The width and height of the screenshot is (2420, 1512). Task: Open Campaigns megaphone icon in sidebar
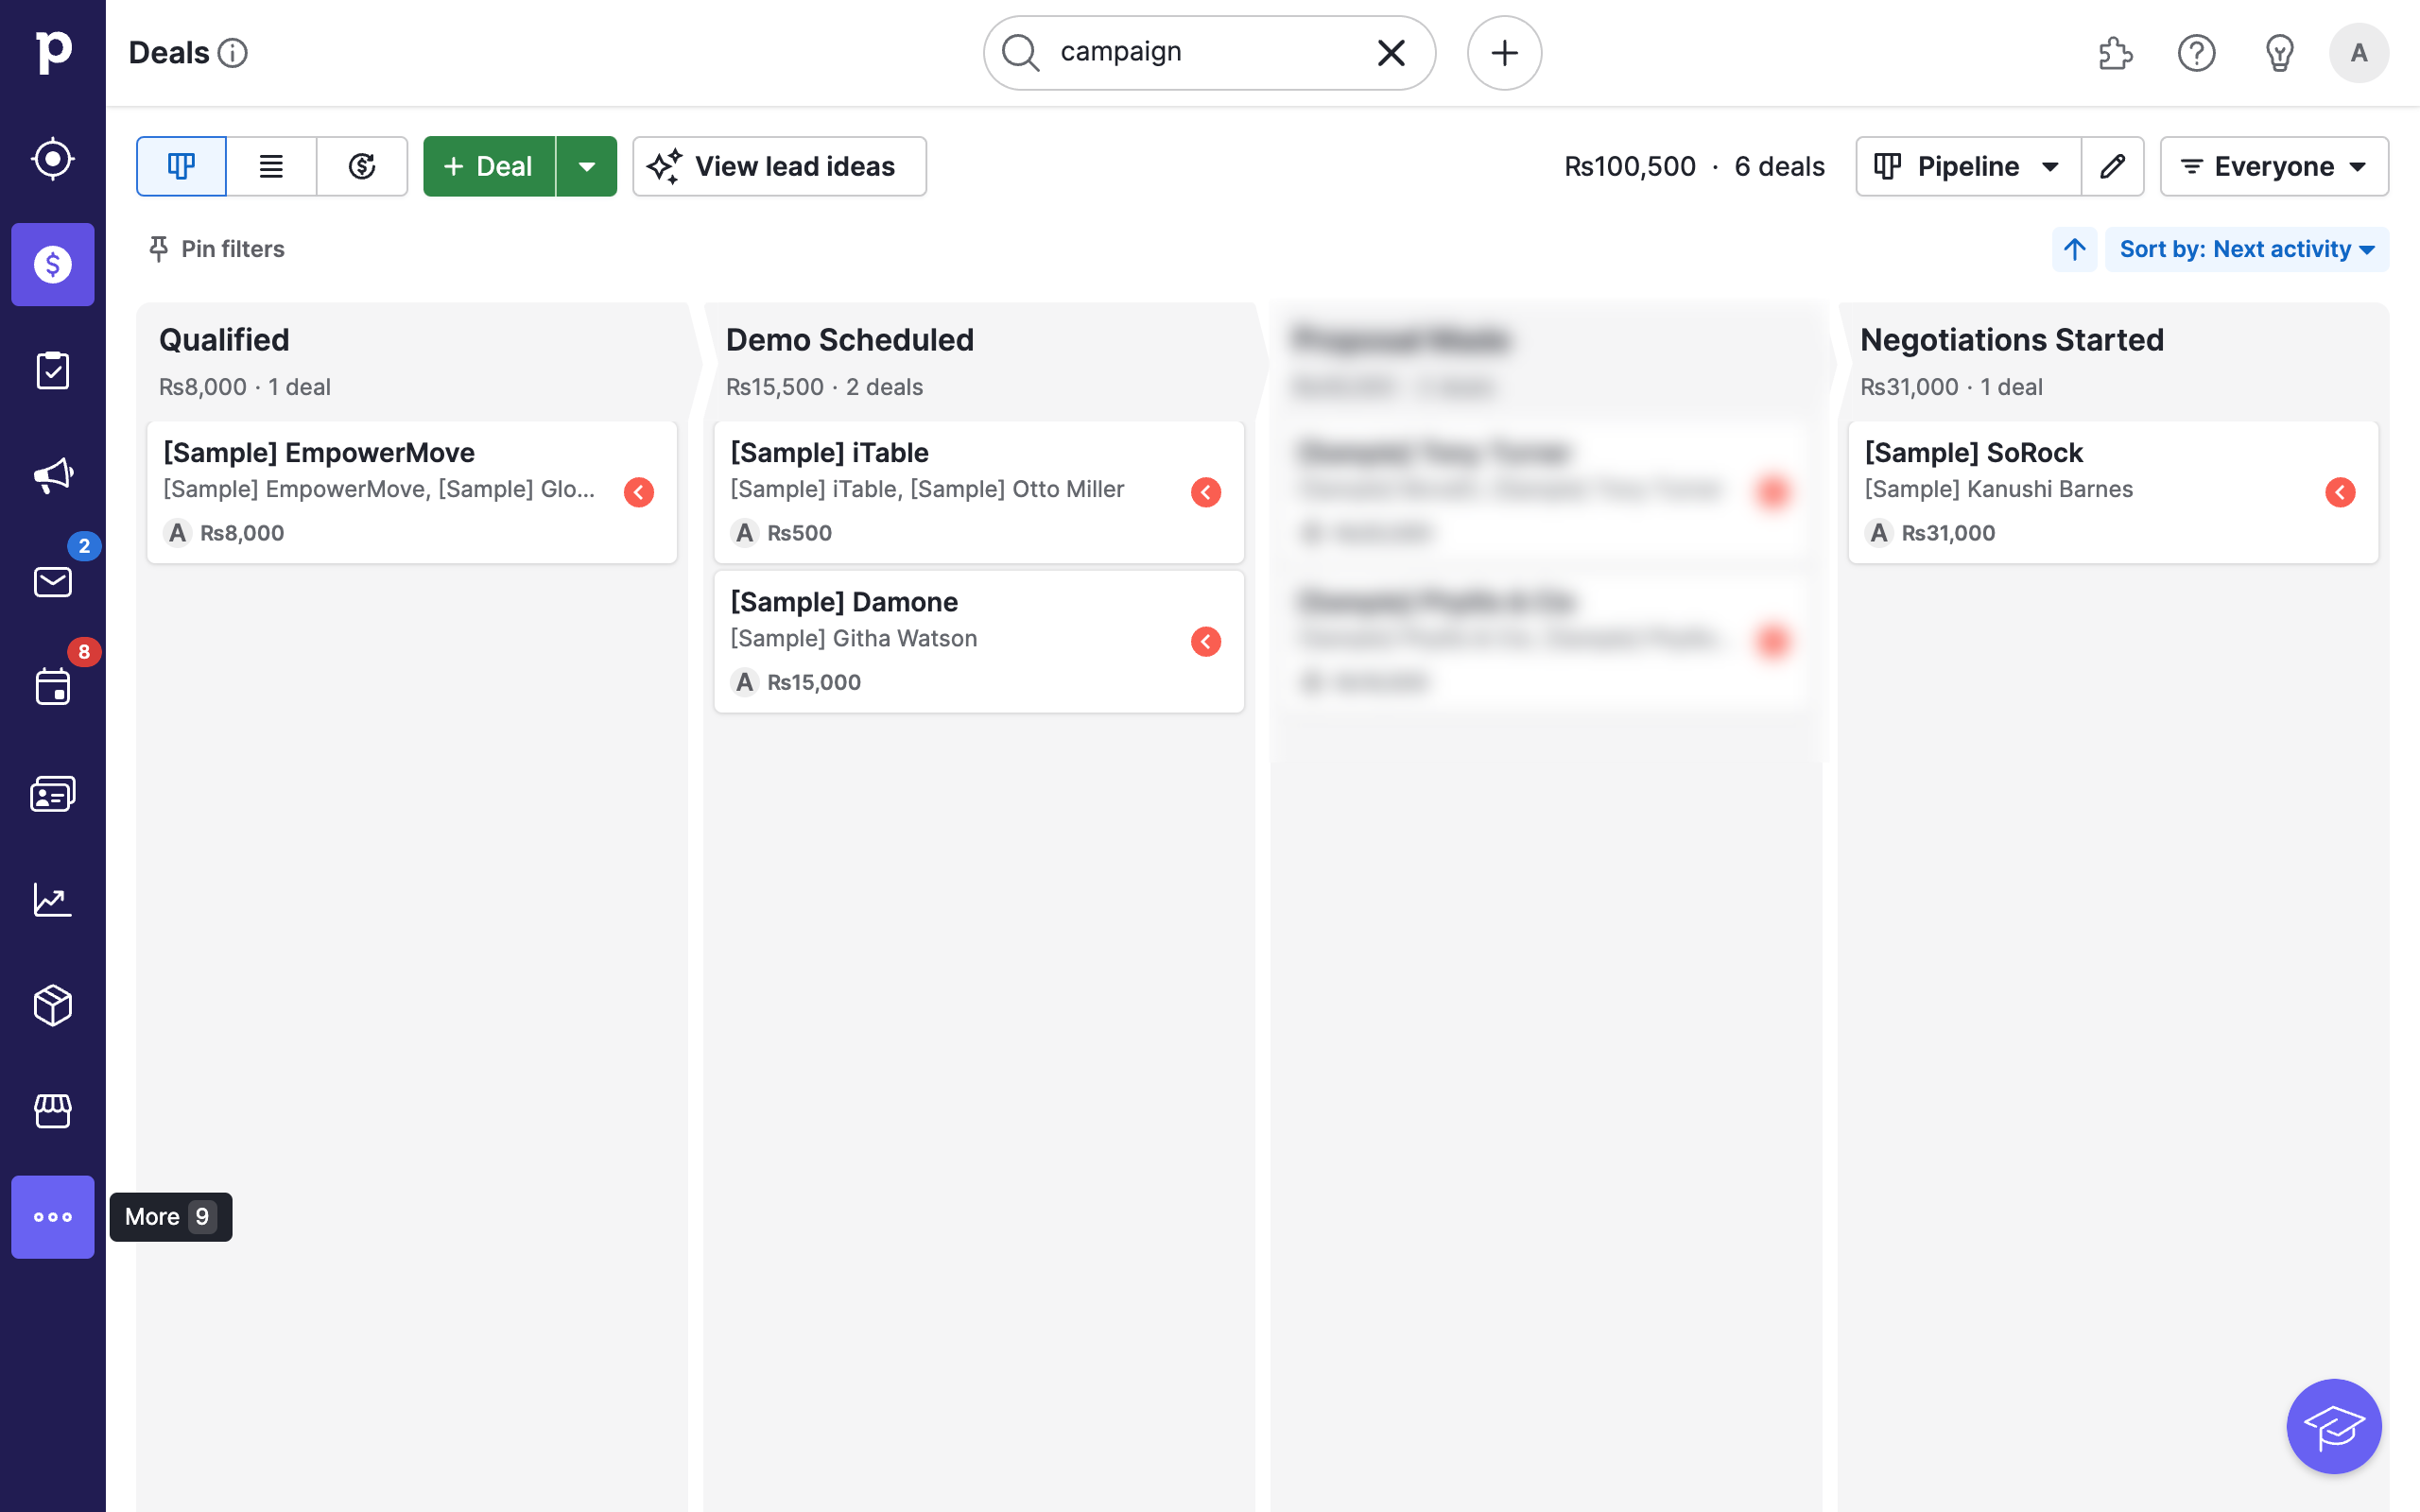pos(52,475)
